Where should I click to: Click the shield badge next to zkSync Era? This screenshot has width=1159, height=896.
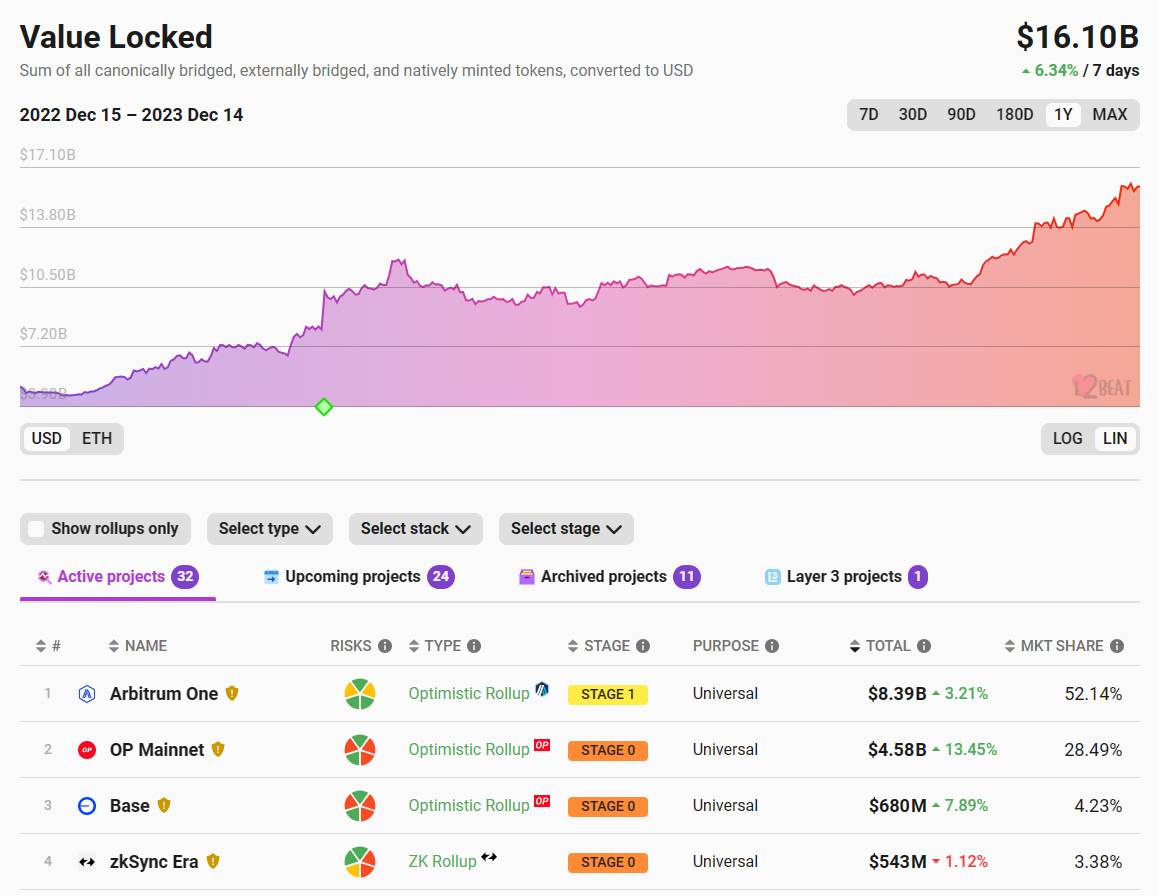[213, 862]
